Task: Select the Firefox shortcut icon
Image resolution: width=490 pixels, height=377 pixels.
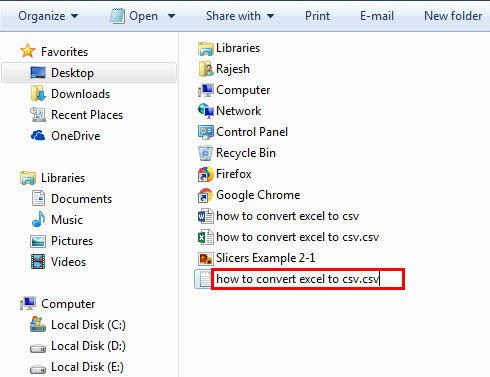Action: [205, 174]
